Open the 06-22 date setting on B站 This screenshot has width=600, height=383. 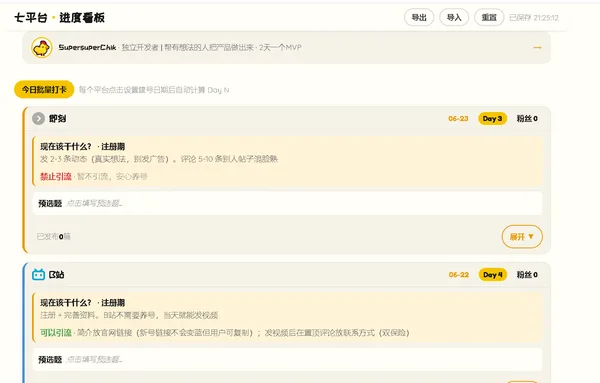click(x=458, y=275)
